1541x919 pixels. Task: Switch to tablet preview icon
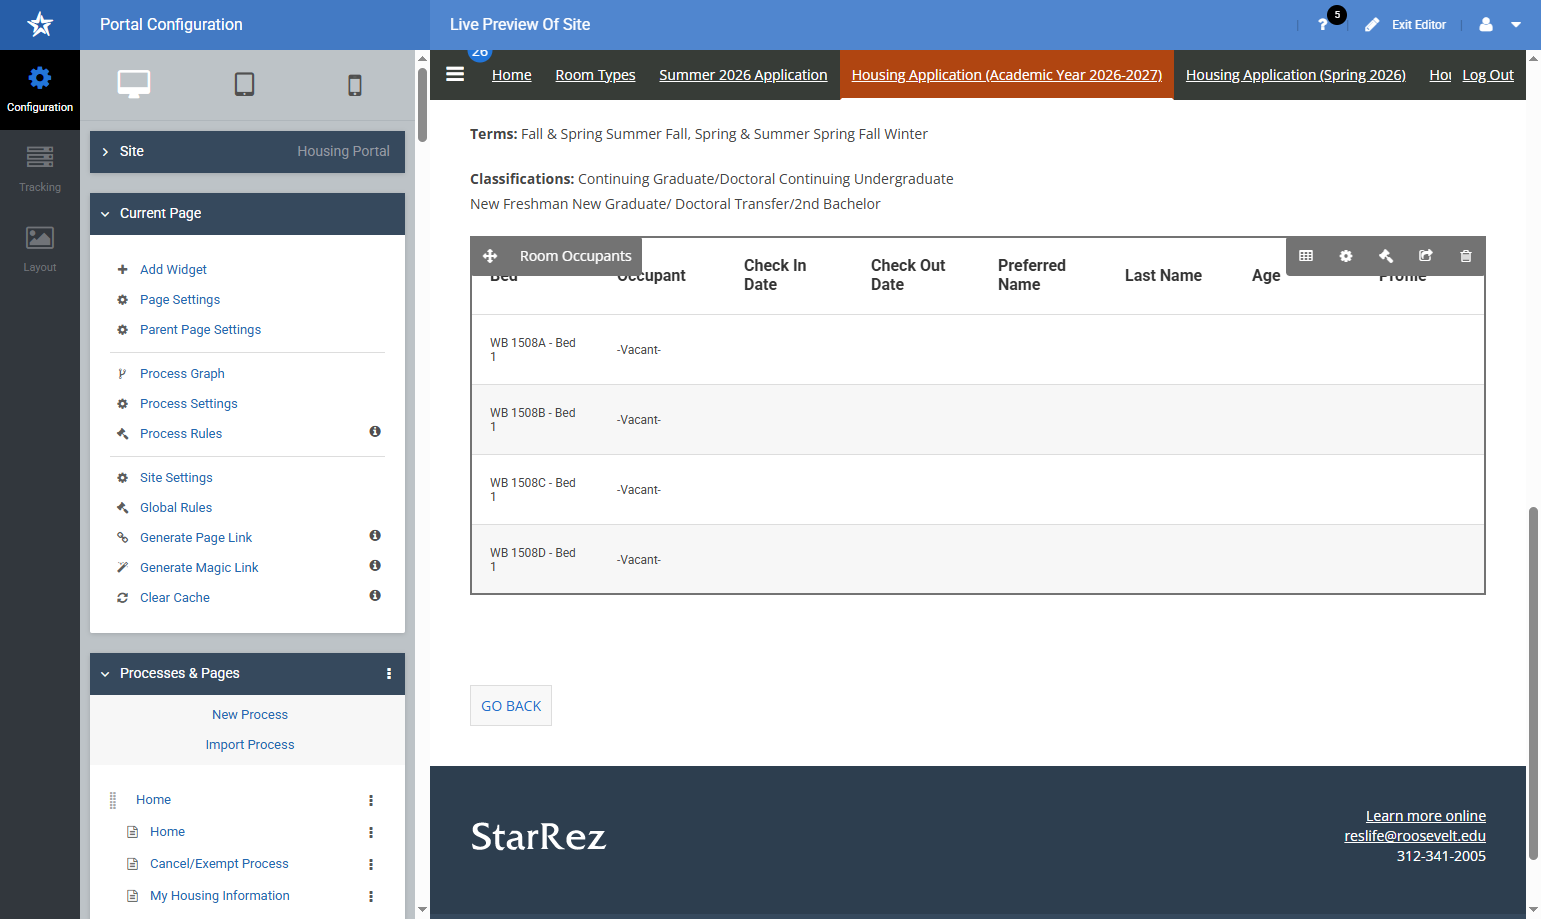(244, 84)
